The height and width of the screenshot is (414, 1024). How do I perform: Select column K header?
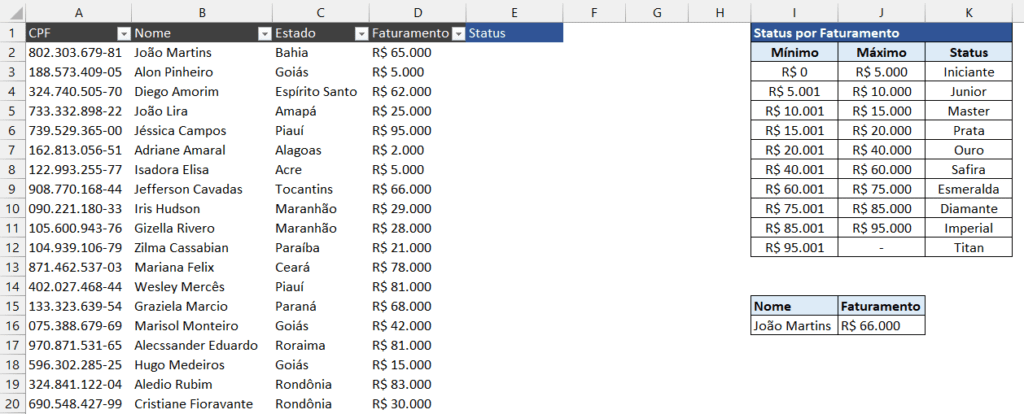click(x=968, y=12)
